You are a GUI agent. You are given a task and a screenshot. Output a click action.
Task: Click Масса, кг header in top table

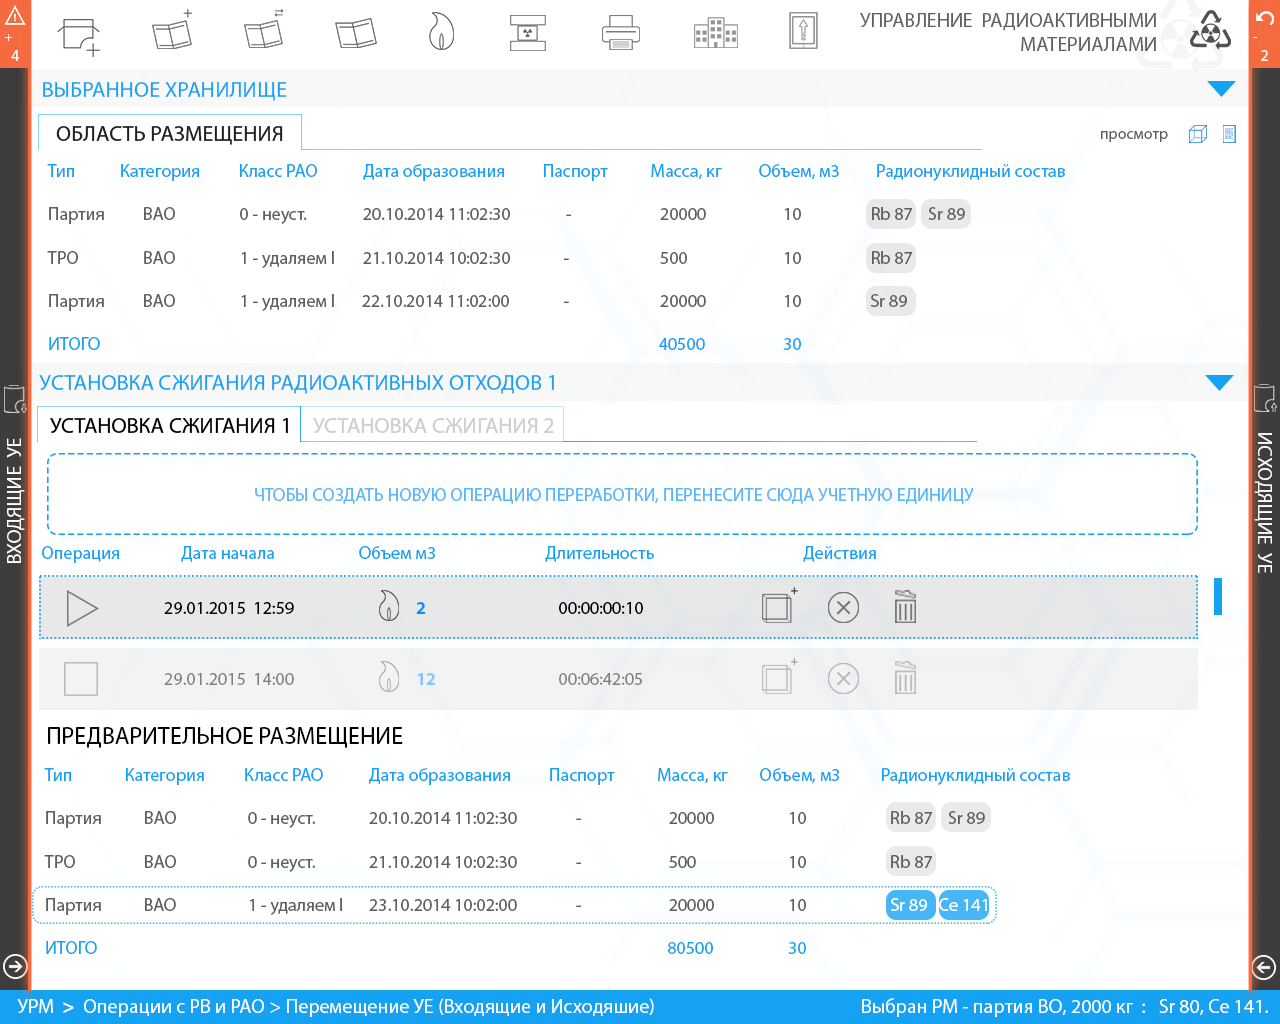[686, 171]
